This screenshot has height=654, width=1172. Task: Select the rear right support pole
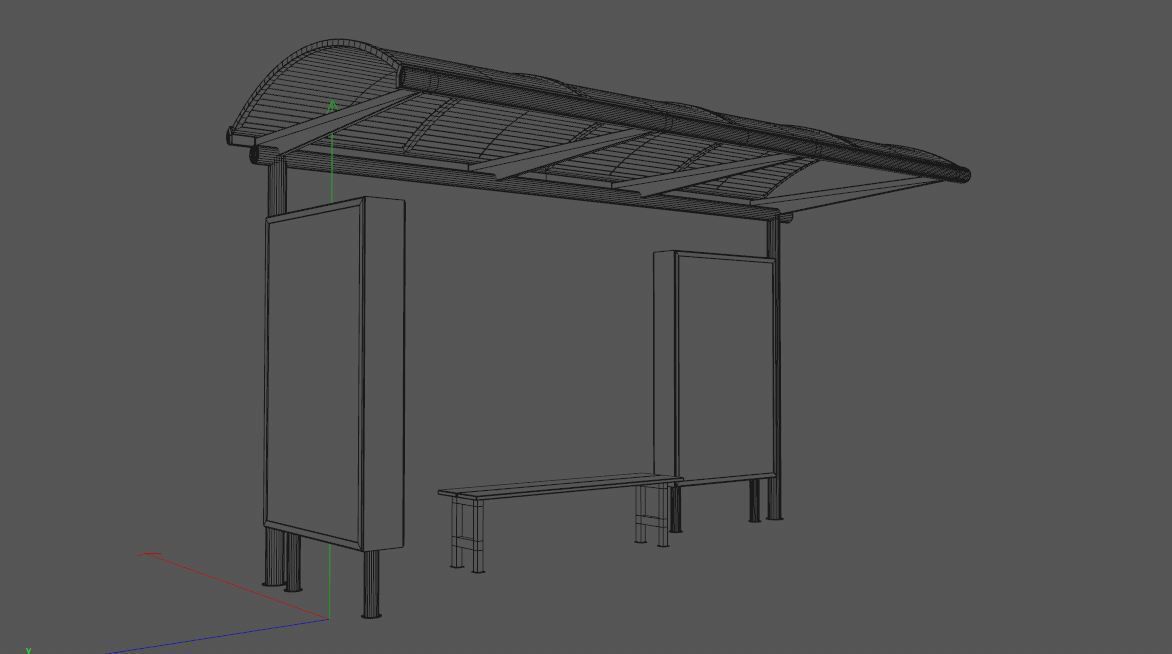click(774, 370)
